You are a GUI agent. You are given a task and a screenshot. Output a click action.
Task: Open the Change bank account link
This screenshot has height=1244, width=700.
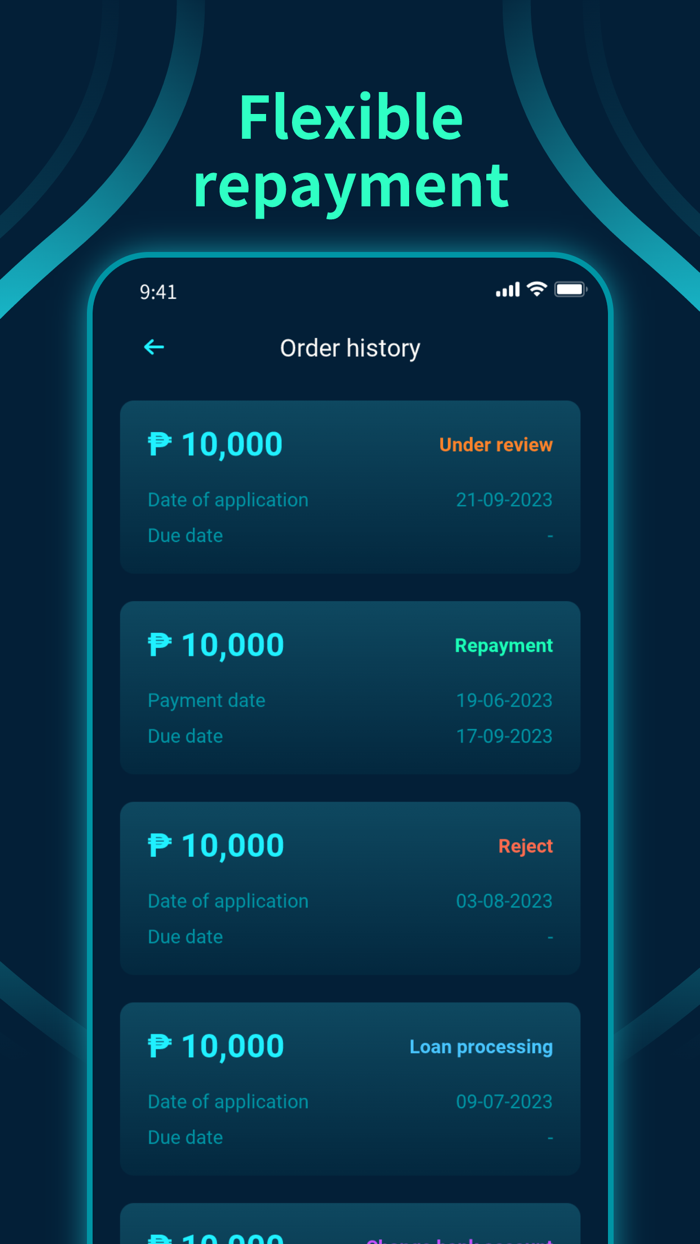(460, 1240)
